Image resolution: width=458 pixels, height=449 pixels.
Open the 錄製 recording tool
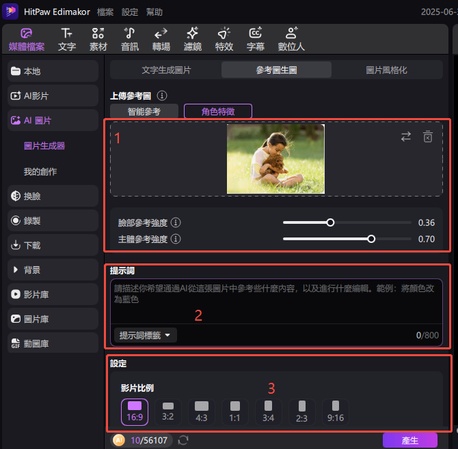[53, 221]
